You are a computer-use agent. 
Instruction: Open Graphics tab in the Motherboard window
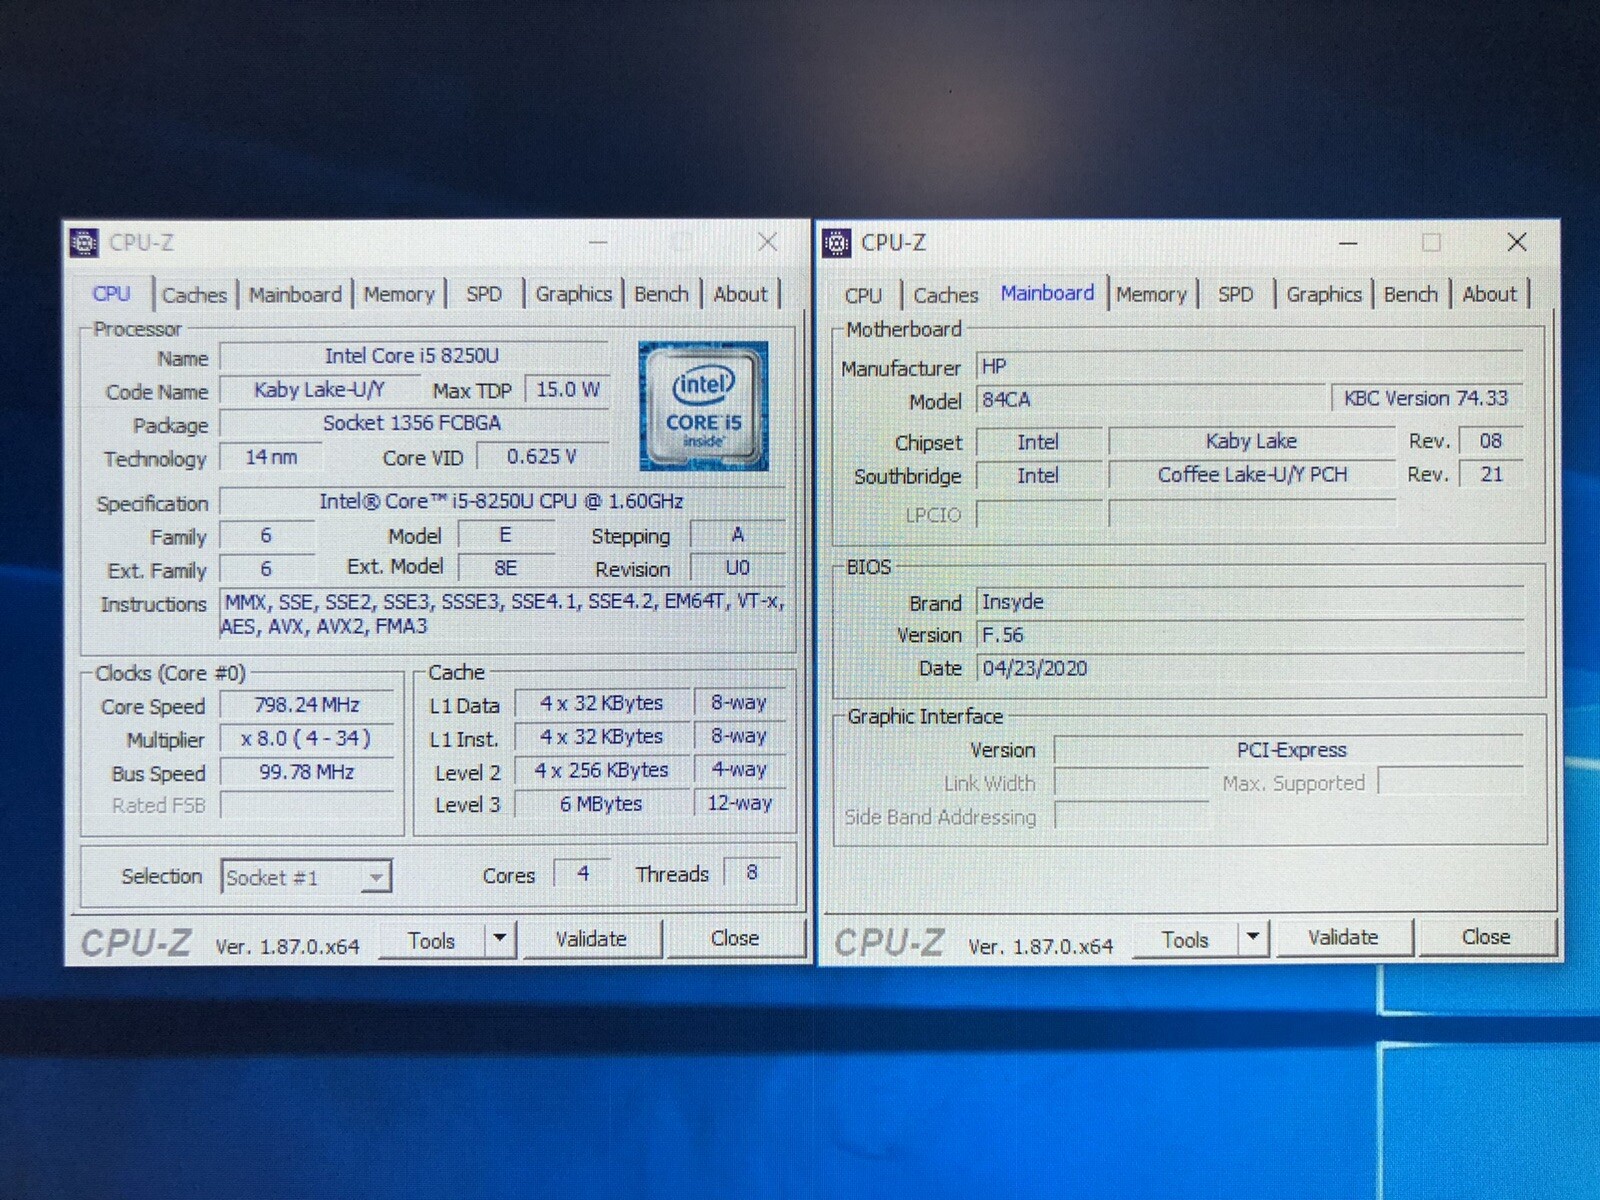(x=1324, y=295)
